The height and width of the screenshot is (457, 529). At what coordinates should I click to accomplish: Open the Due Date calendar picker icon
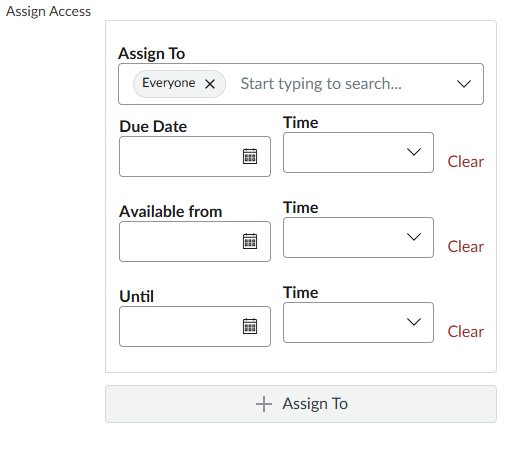(250, 156)
